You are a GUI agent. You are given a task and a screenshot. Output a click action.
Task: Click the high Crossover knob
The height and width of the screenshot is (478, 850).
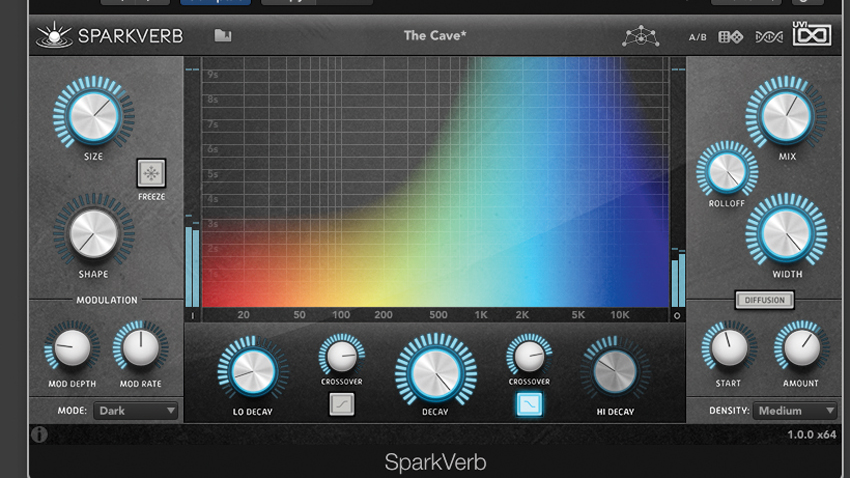click(x=529, y=356)
